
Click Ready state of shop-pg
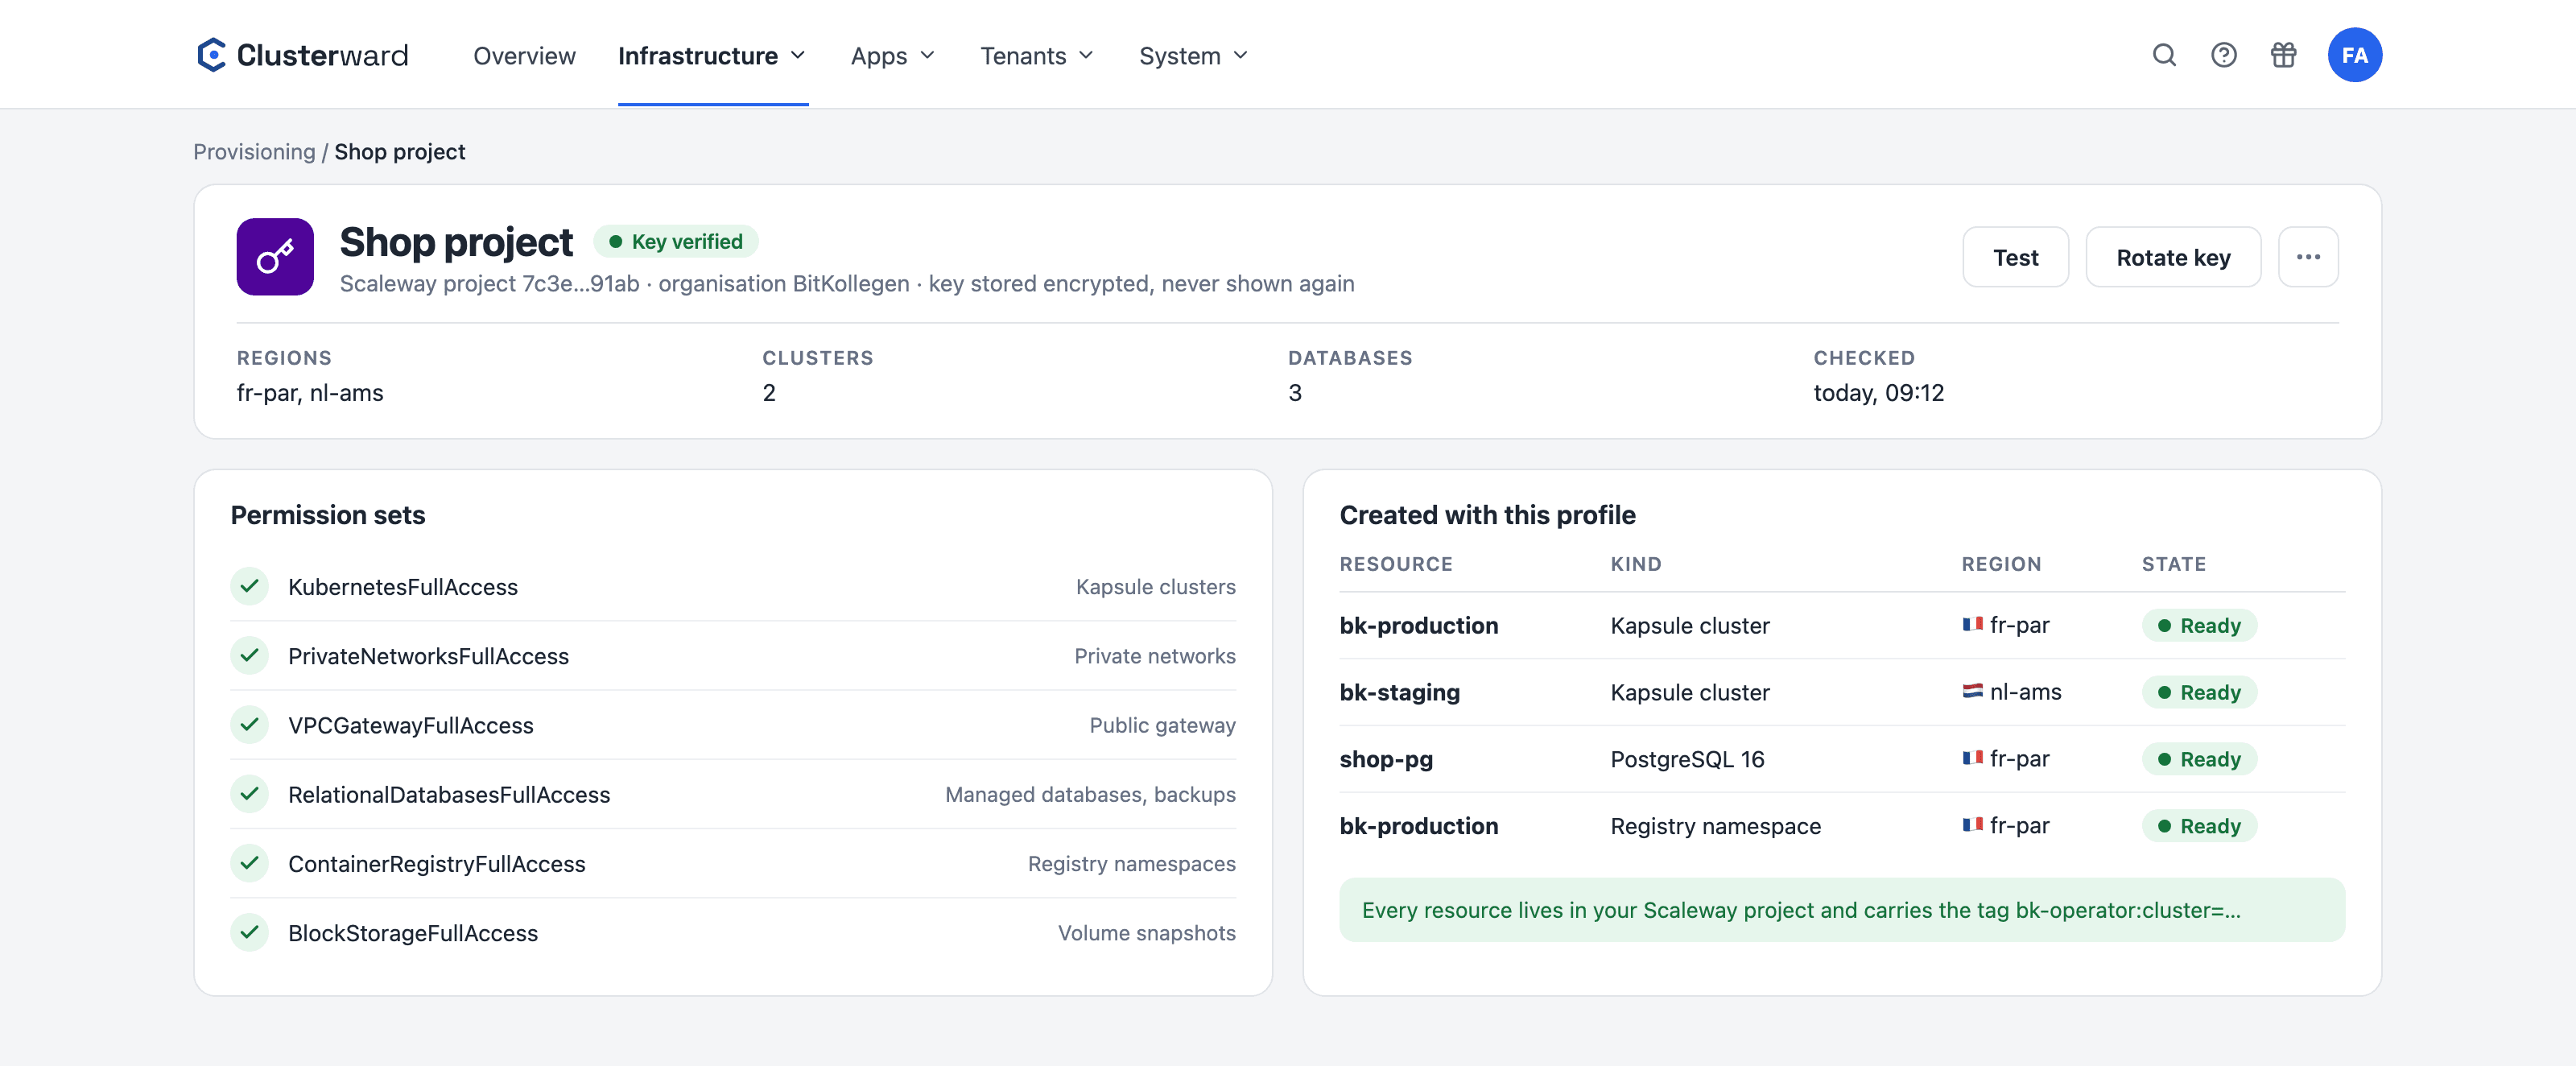click(2199, 759)
